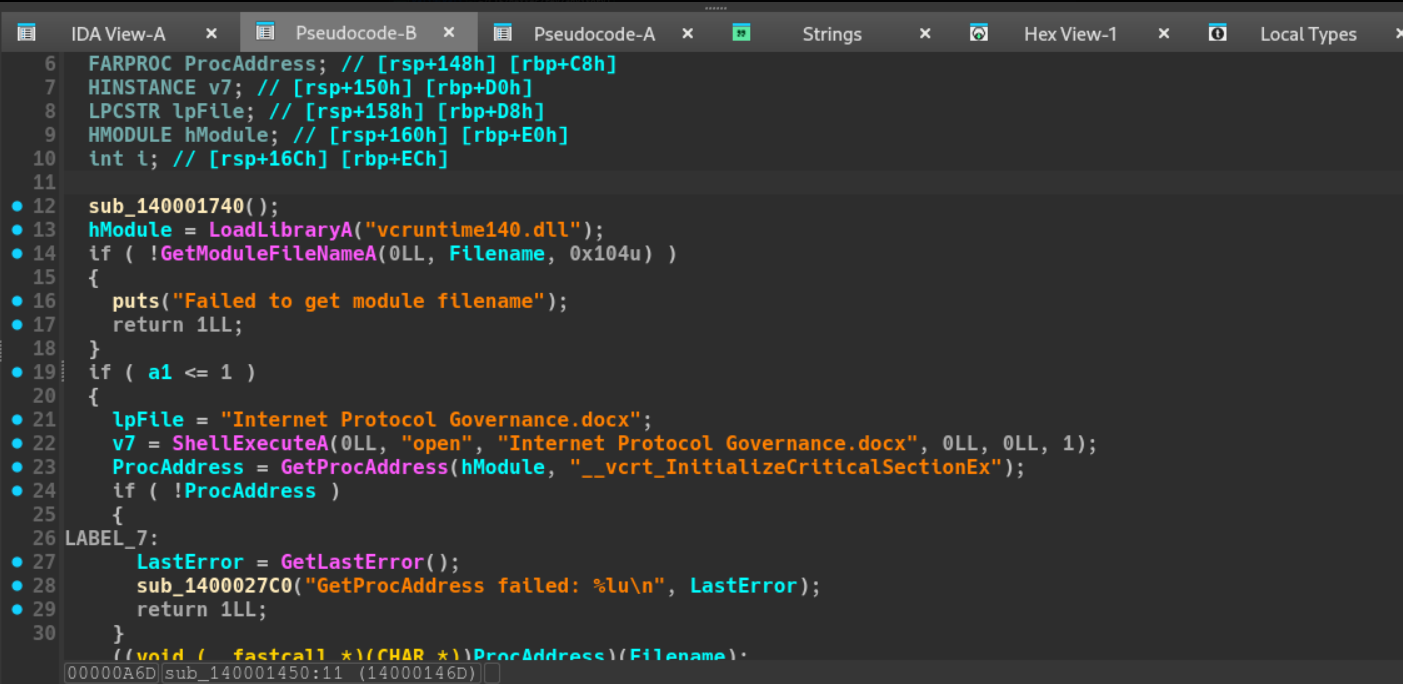Click the Local Types tab icon
1403x684 pixels.
tap(1217, 33)
